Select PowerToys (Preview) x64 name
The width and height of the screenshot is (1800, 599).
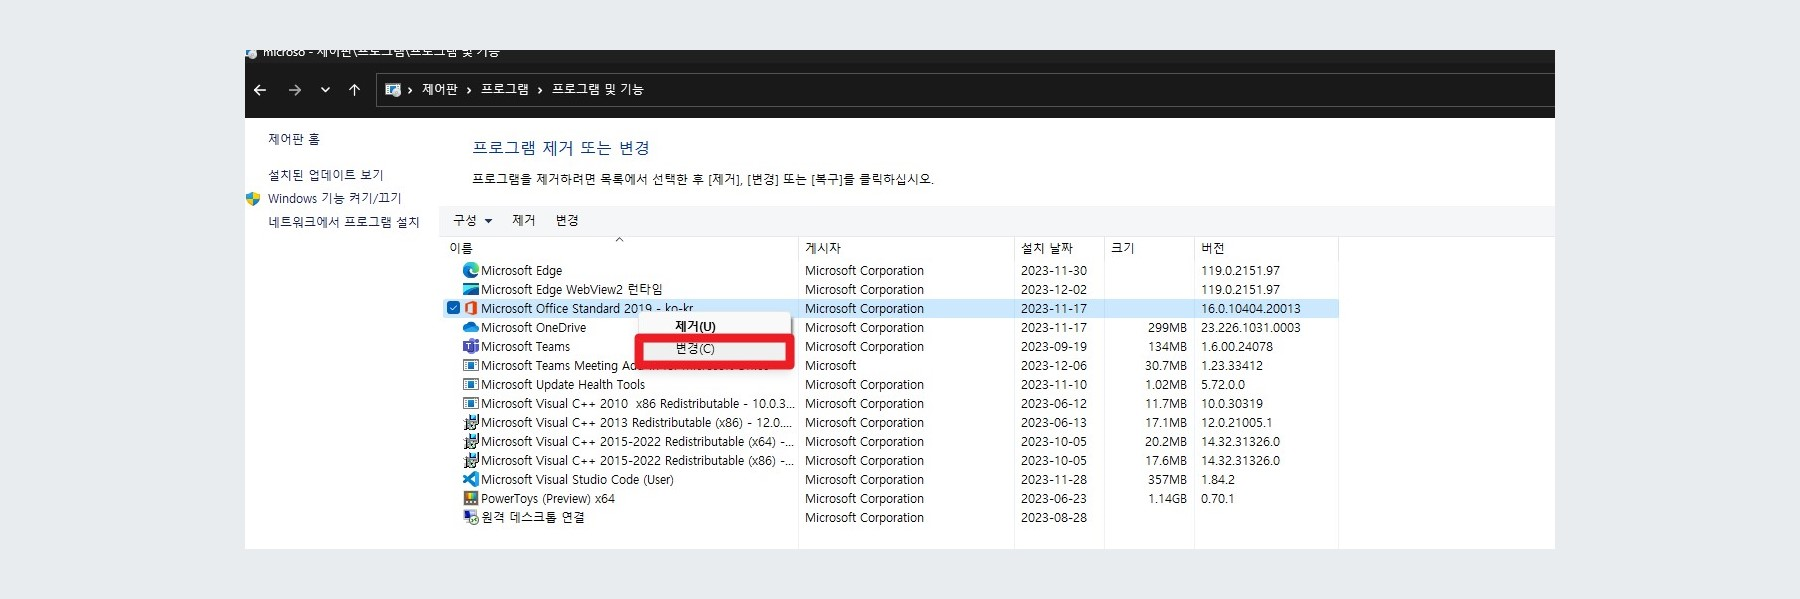548,499
